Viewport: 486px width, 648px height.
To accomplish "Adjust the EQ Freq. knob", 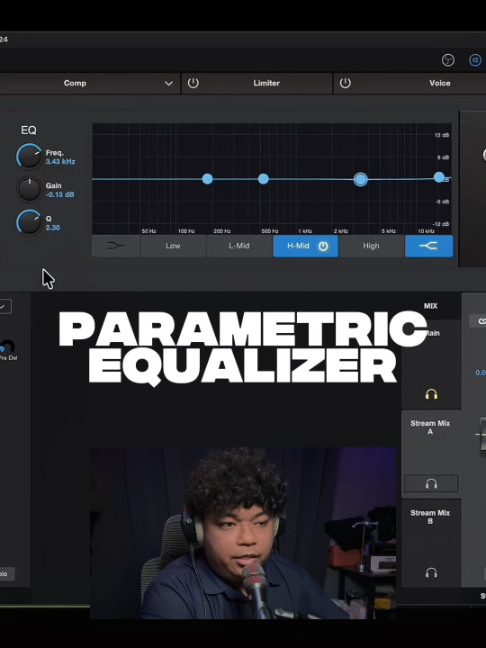I will coord(29,156).
